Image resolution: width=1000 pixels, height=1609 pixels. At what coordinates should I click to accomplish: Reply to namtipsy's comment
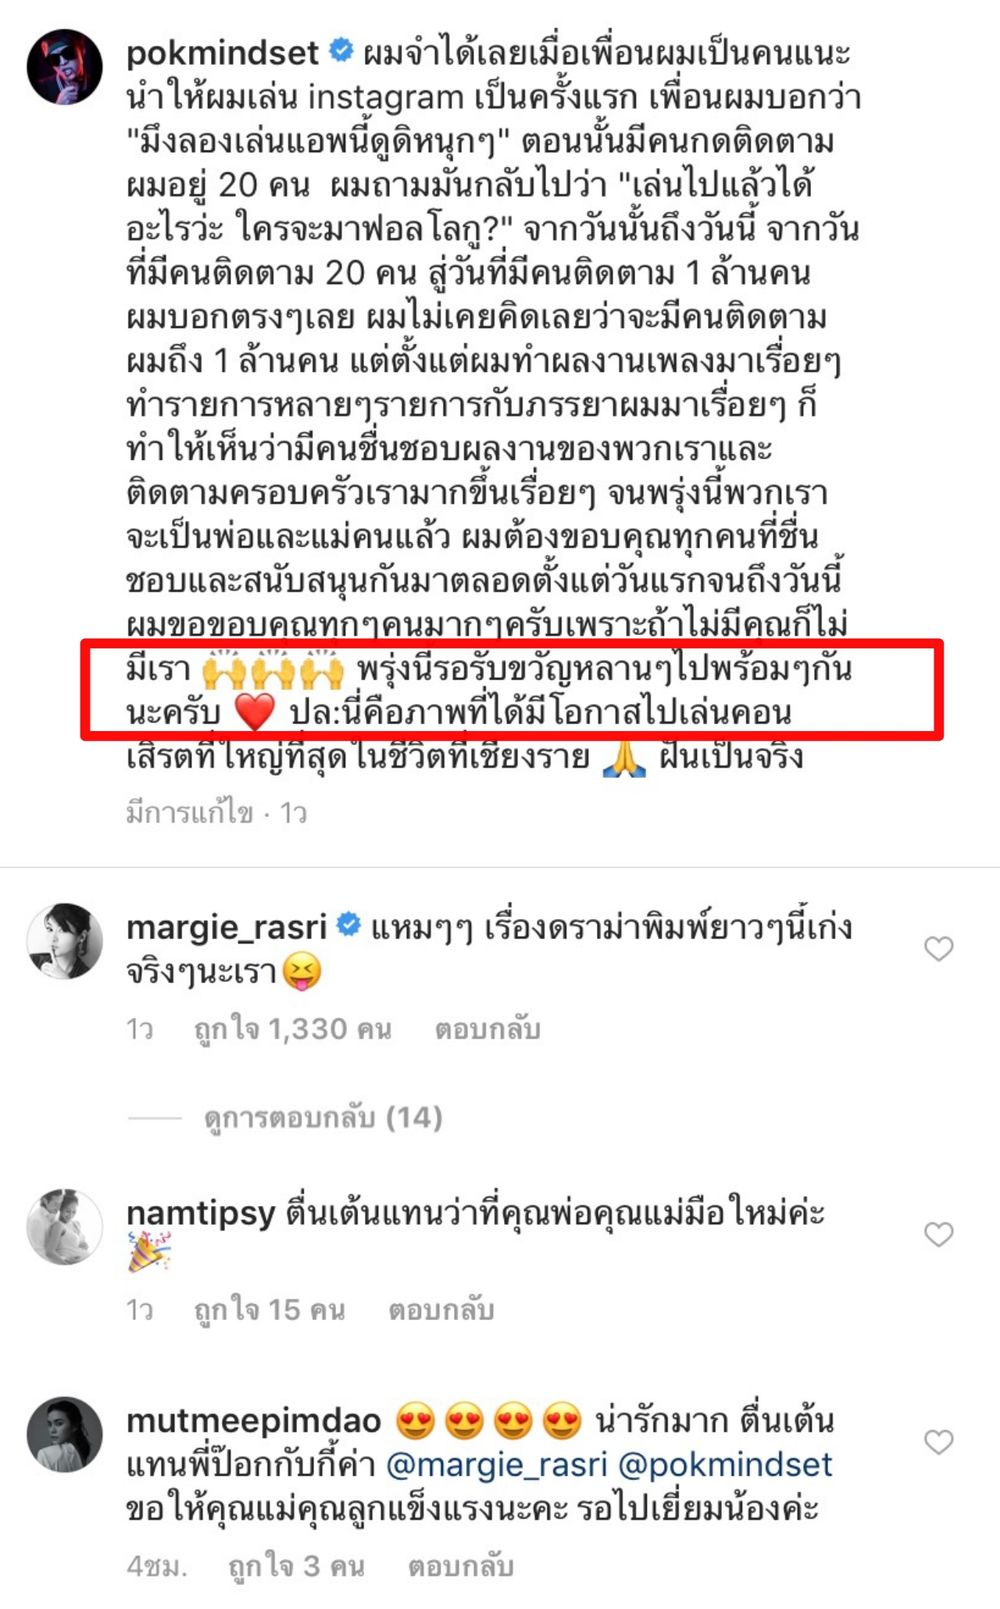(441, 1310)
